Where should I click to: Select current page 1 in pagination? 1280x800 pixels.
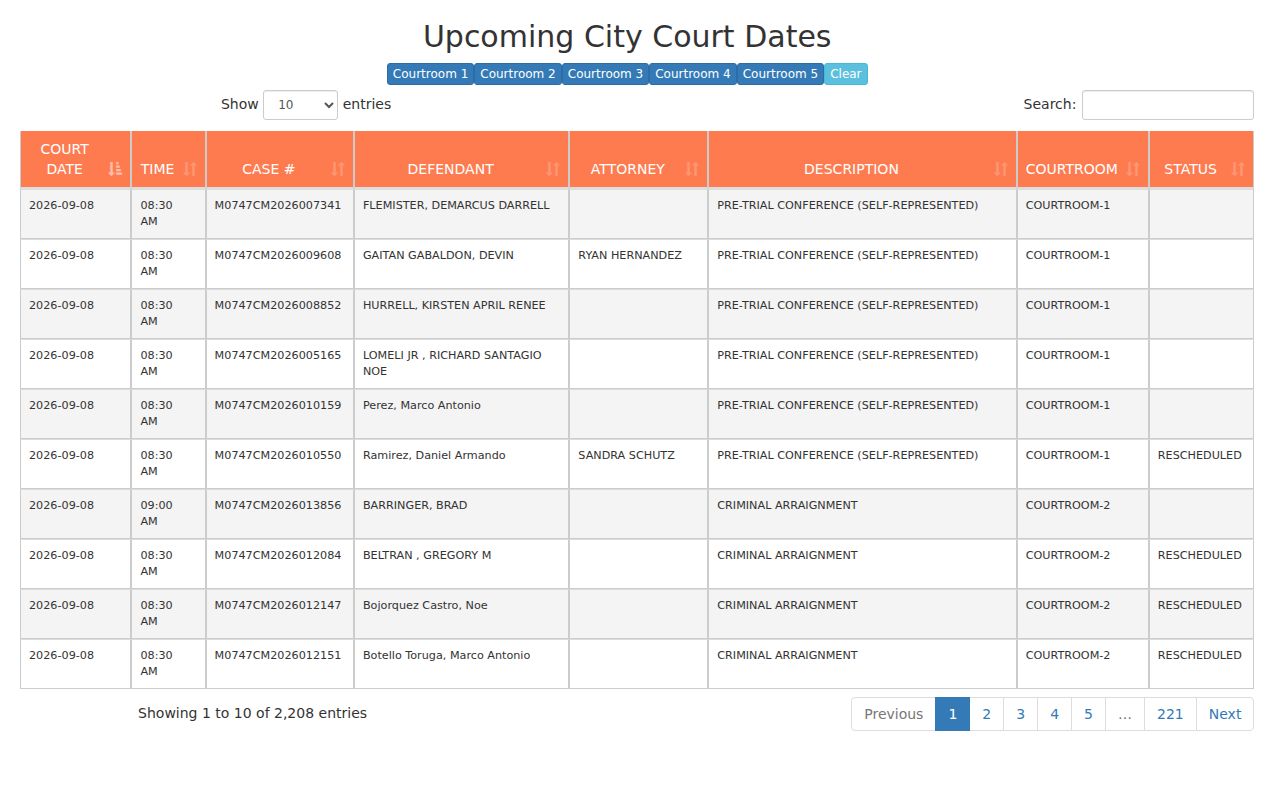[952, 714]
